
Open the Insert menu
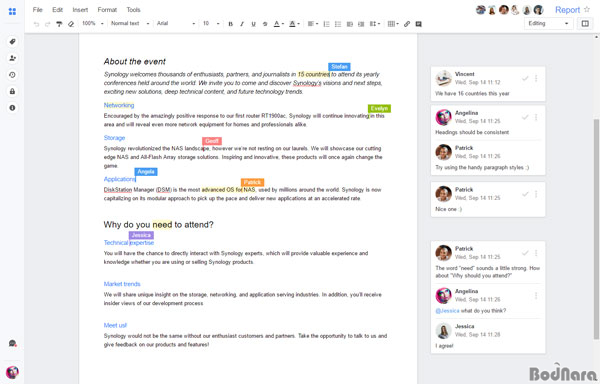point(80,10)
